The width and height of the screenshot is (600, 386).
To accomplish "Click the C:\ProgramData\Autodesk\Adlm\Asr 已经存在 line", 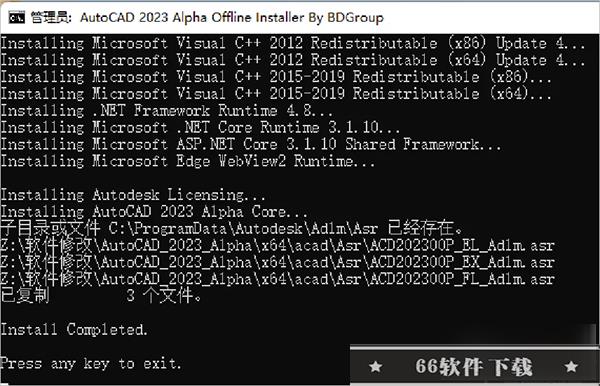I will pyautogui.click(x=232, y=228).
